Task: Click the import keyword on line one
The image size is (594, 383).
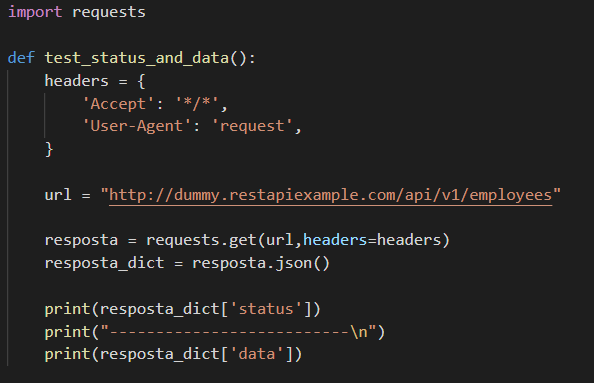Action: 35,12
